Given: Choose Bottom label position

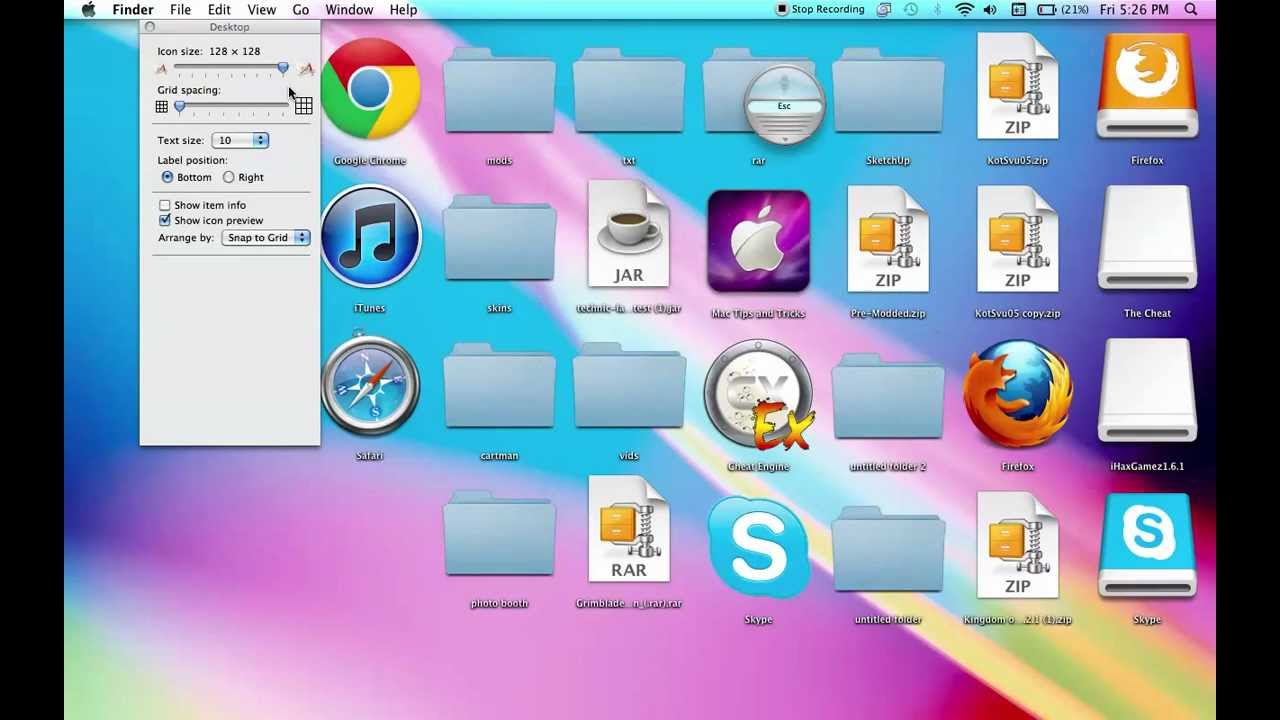Looking at the screenshot, I should coord(167,177).
